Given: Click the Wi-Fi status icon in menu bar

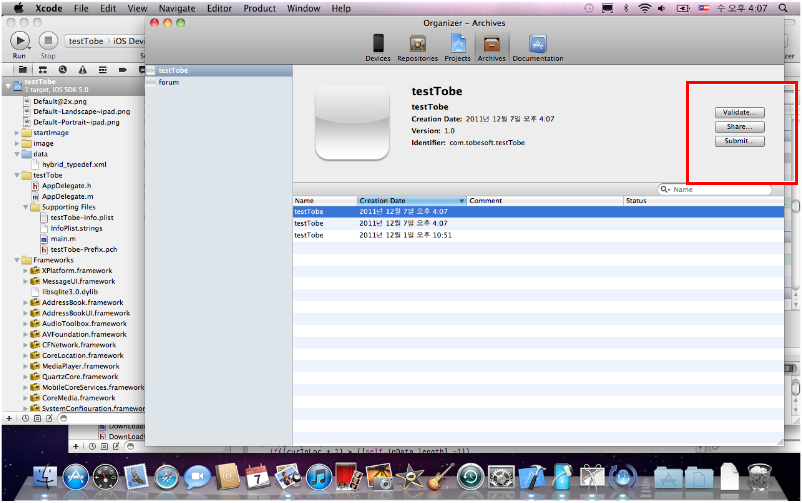Looking at the screenshot, I should click(645, 8).
